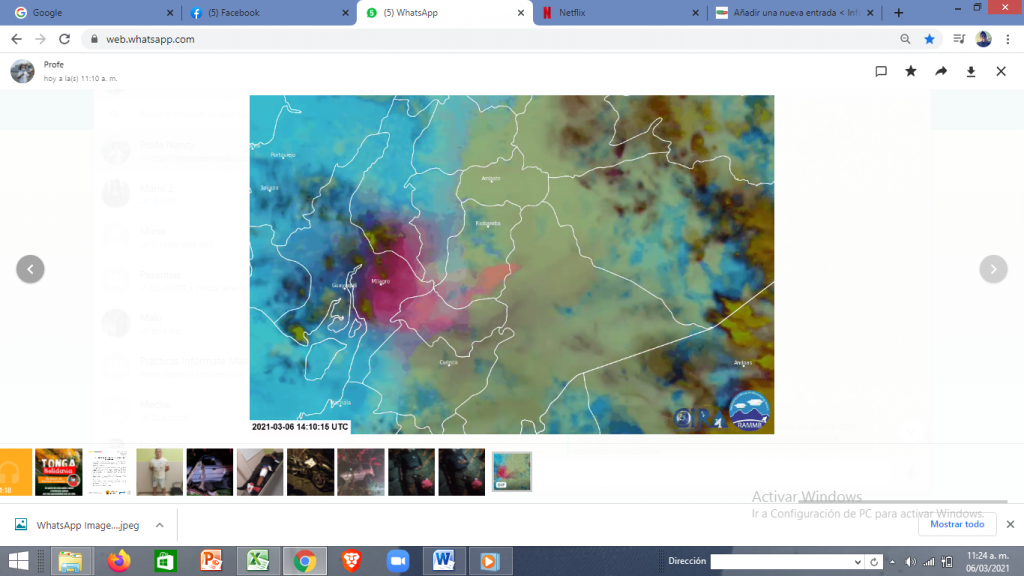Switch to Chrome on the taskbar
The width and height of the screenshot is (1024, 576).
pyautogui.click(x=304, y=561)
